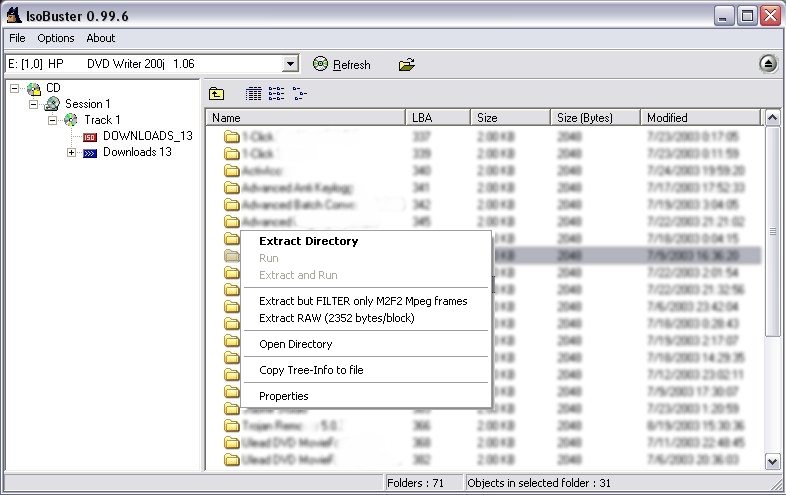The image size is (786, 495).
Task: Choose Extract Directory from context menu
Action: click(309, 241)
